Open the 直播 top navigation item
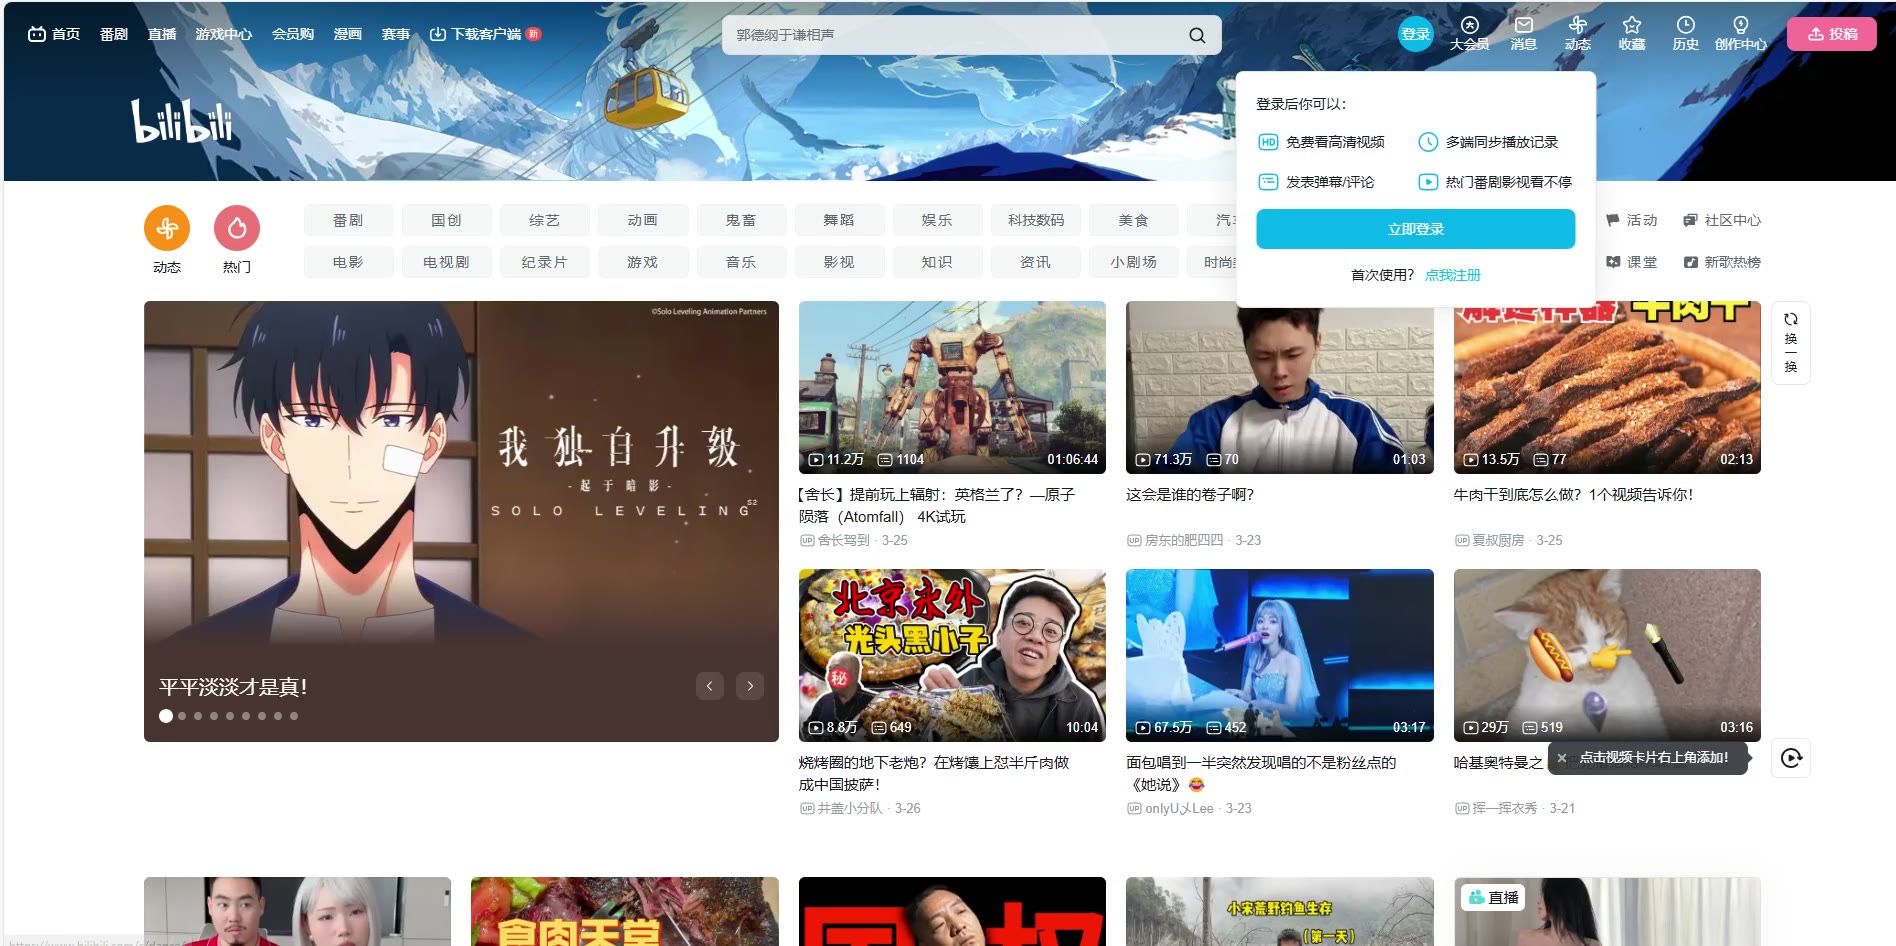 [162, 34]
